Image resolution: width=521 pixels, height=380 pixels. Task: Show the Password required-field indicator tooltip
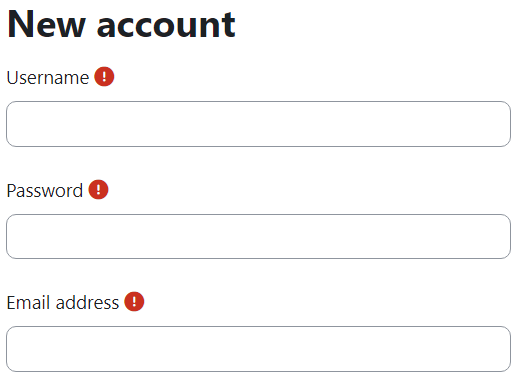coord(98,189)
